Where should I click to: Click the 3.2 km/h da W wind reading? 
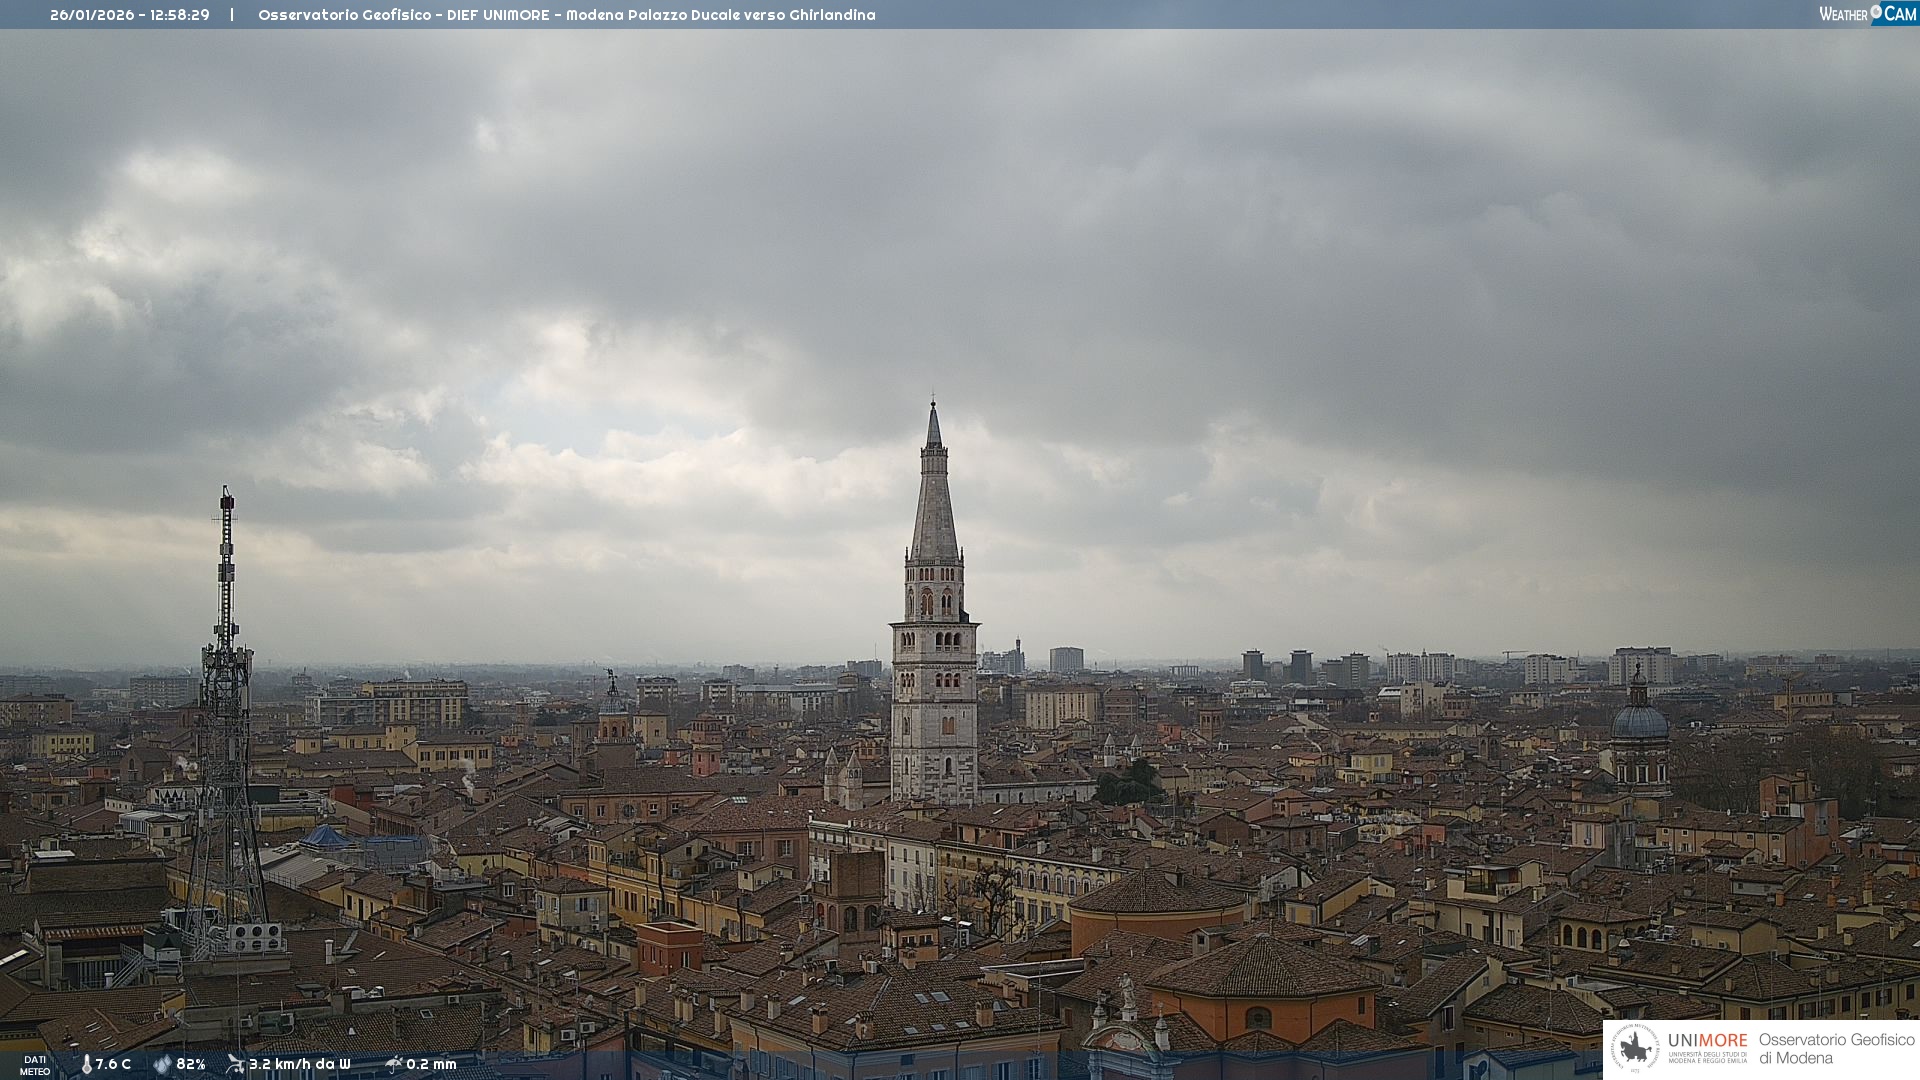(299, 1064)
